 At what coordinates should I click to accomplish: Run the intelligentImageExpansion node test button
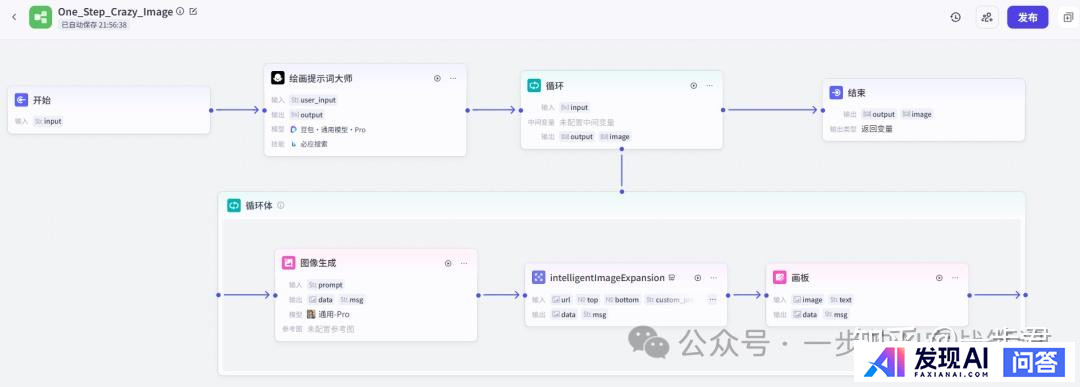[x=698, y=278]
